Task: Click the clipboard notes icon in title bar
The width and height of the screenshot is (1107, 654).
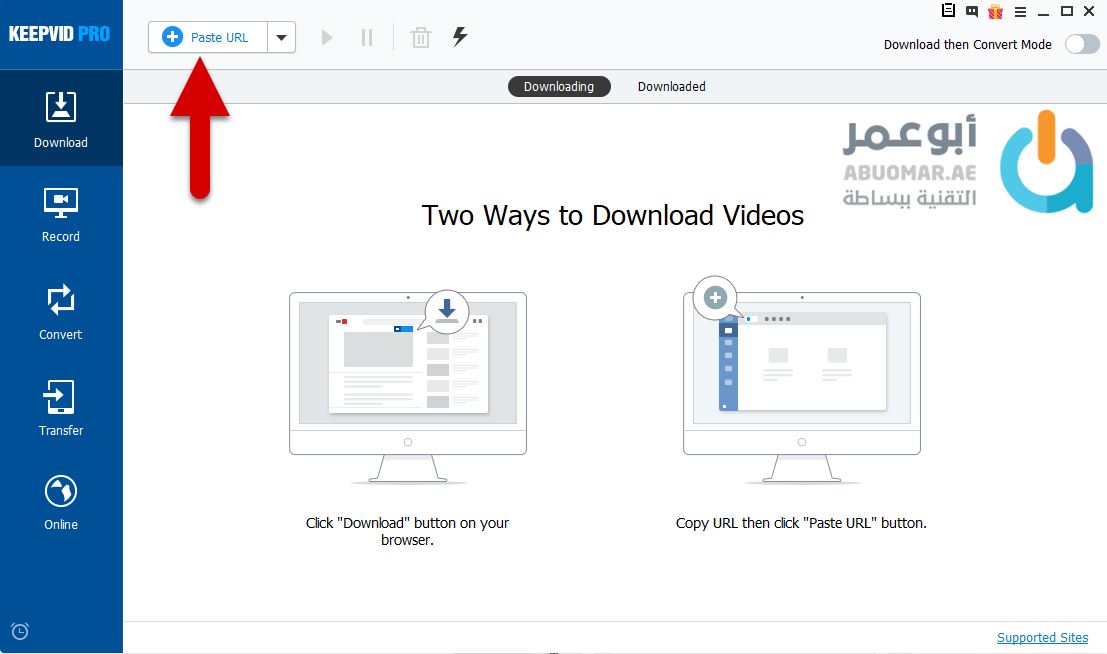Action: click(949, 12)
